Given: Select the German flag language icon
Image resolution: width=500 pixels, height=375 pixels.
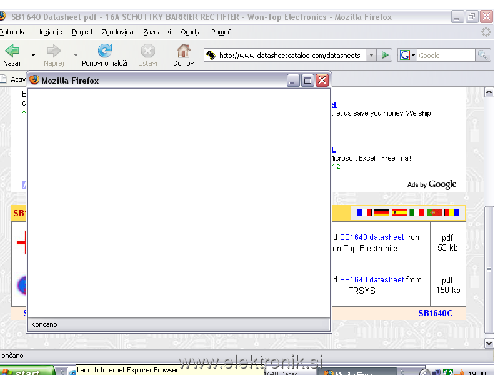Looking at the screenshot, I should tap(381, 212).
